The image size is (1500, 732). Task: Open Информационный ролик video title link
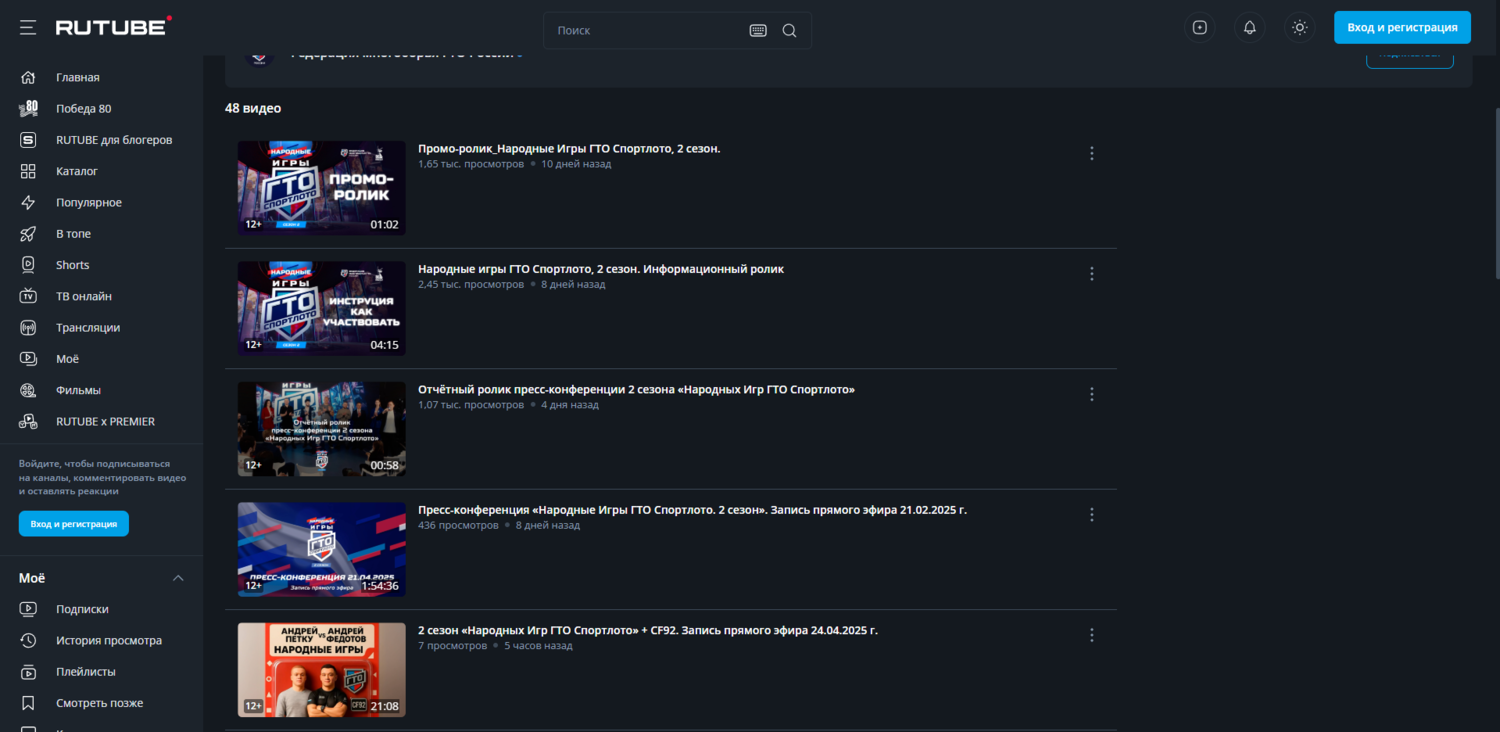pos(601,269)
